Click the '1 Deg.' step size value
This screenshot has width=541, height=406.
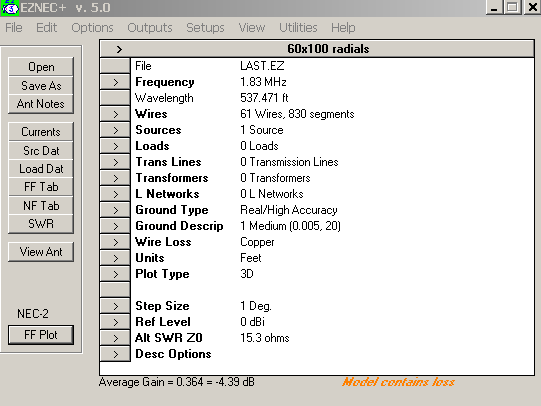[256, 306]
